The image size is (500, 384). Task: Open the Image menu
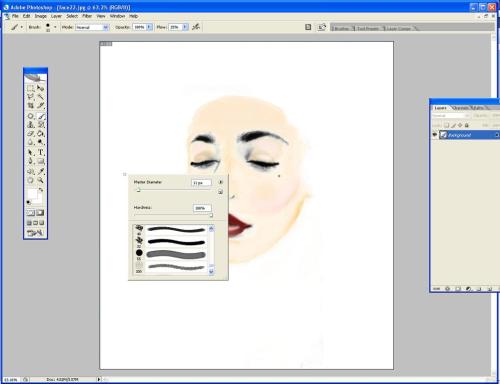coord(41,16)
